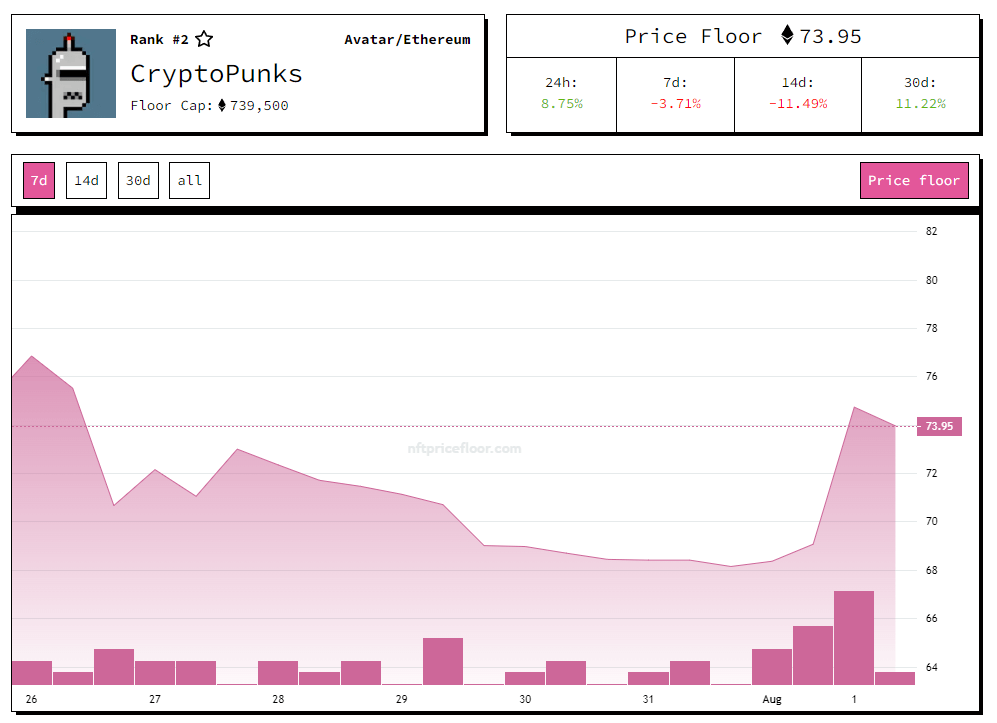The height and width of the screenshot is (723, 997).
Task: Click the 7d change value -3.71%
Action: pyautogui.click(x=675, y=103)
